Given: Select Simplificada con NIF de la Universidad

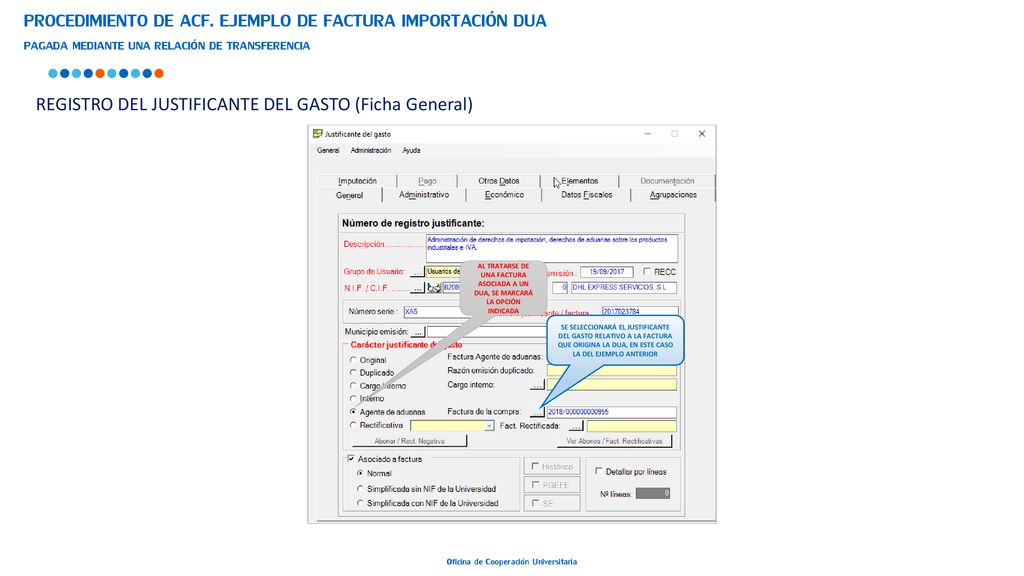Looking at the screenshot, I should 360,504.
